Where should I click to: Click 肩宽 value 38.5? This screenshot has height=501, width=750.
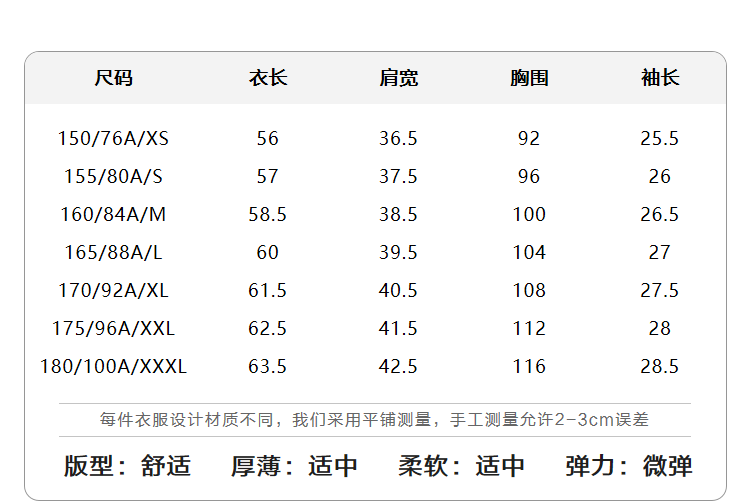coord(398,214)
